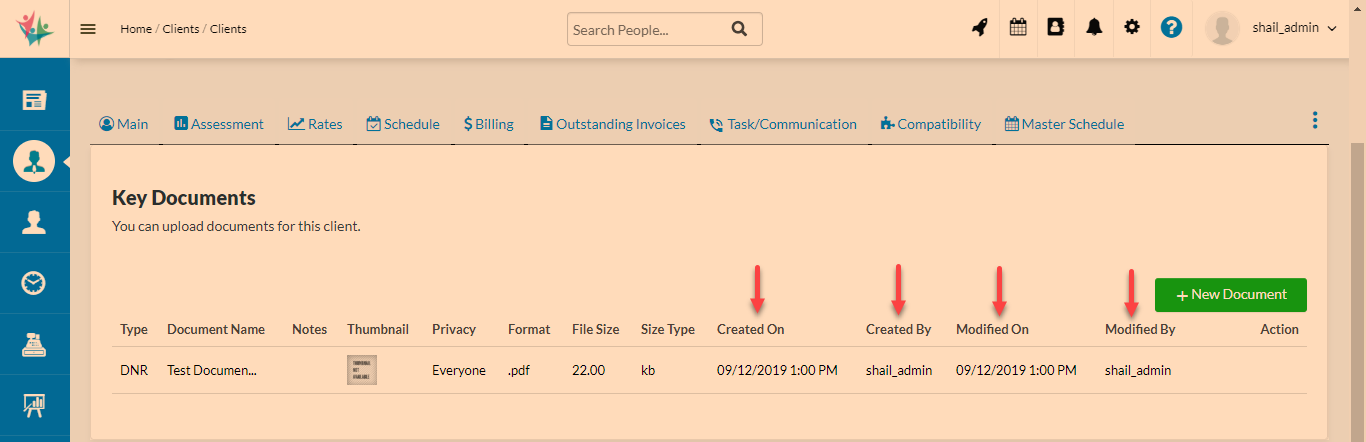This screenshot has width=1366, height=442.
Task: Open the Test Document thumbnail image
Action: pyautogui.click(x=362, y=370)
